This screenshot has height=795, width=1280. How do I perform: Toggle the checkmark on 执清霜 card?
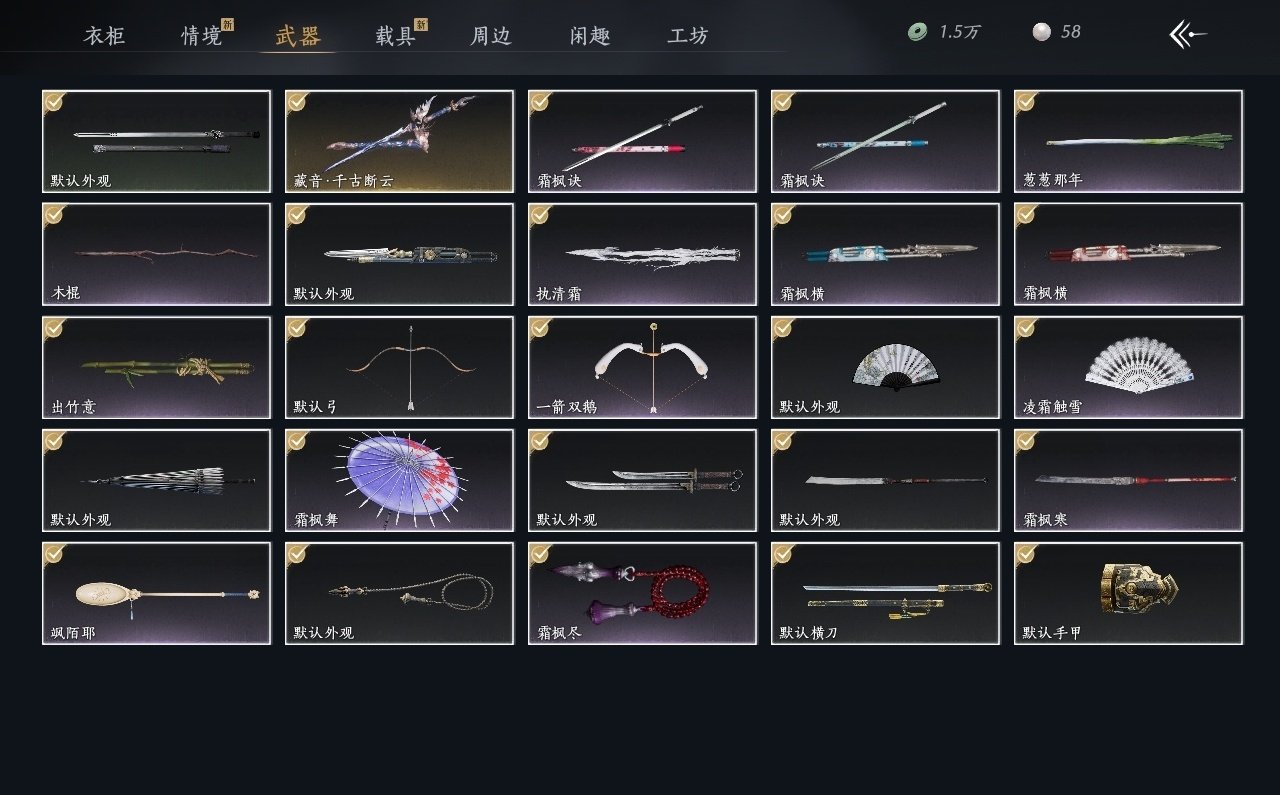point(540,215)
